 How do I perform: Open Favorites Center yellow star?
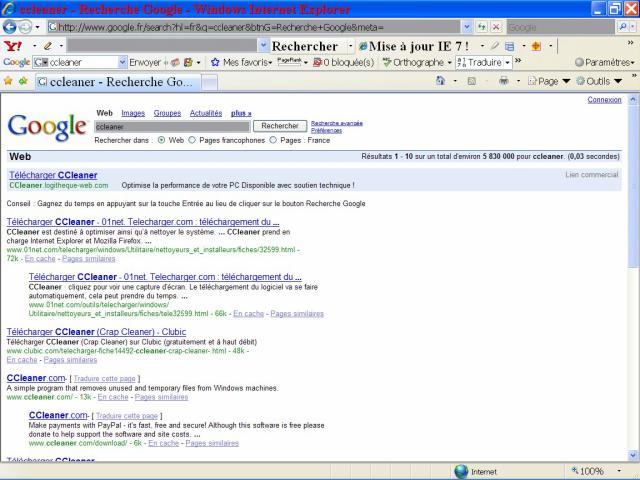[8, 81]
